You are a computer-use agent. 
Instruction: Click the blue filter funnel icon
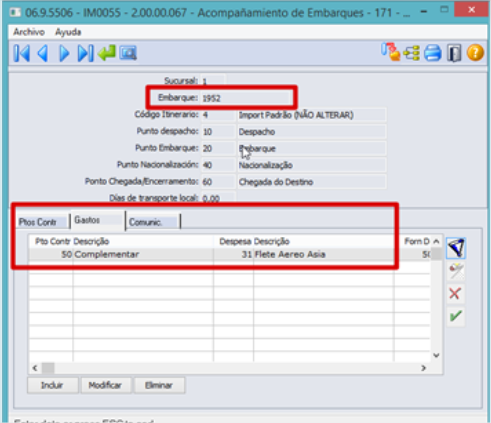[456, 248]
